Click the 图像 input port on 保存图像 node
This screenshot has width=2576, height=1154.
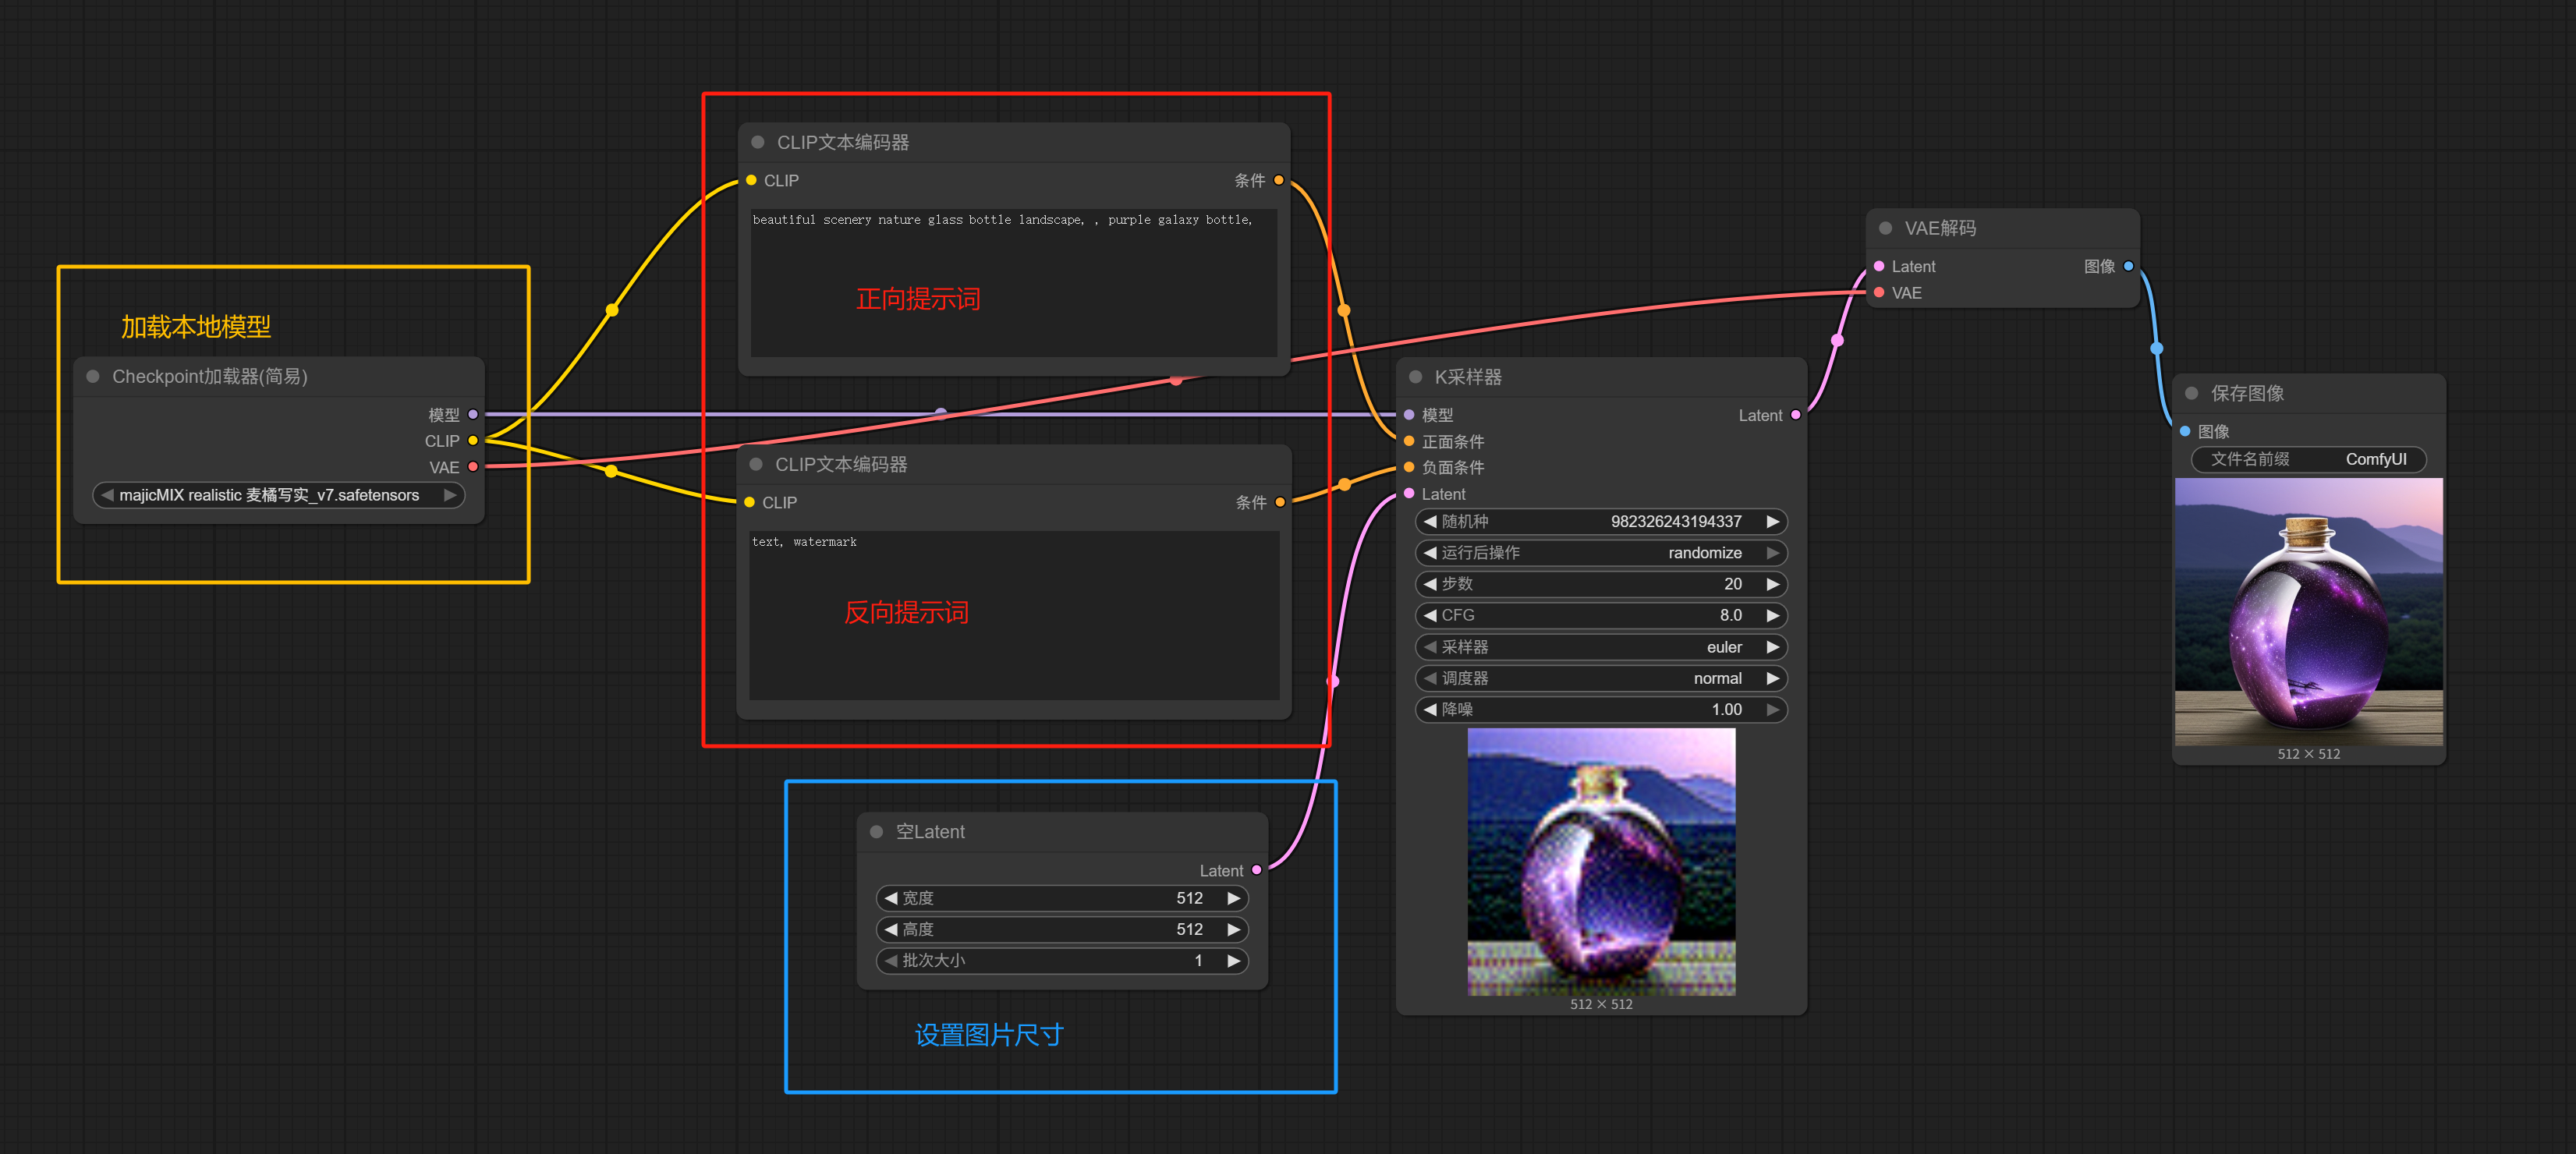click(x=2185, y=431)
